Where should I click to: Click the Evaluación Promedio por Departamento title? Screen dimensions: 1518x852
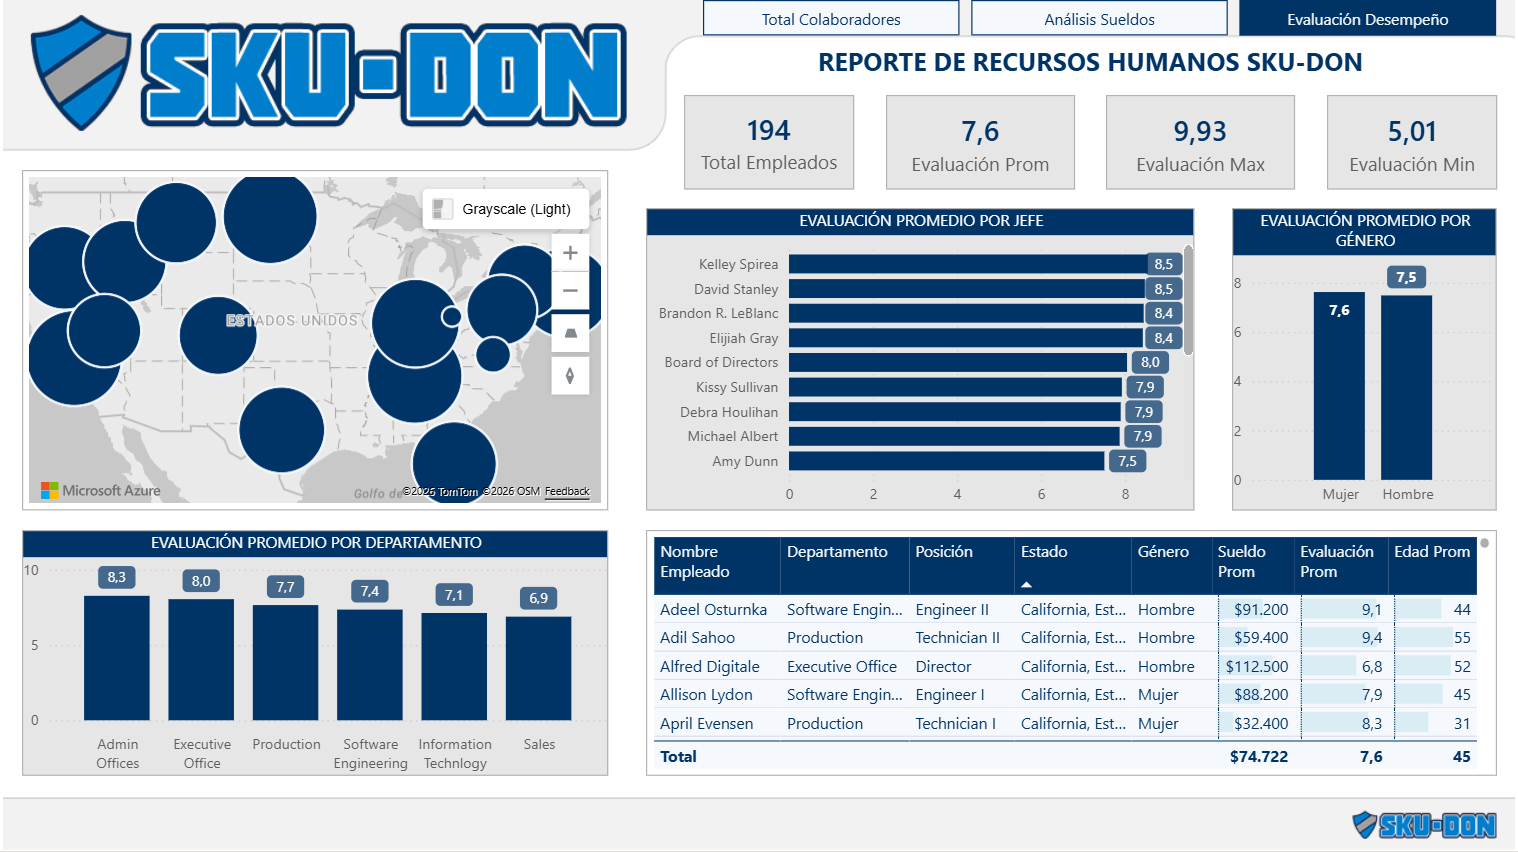316,543
